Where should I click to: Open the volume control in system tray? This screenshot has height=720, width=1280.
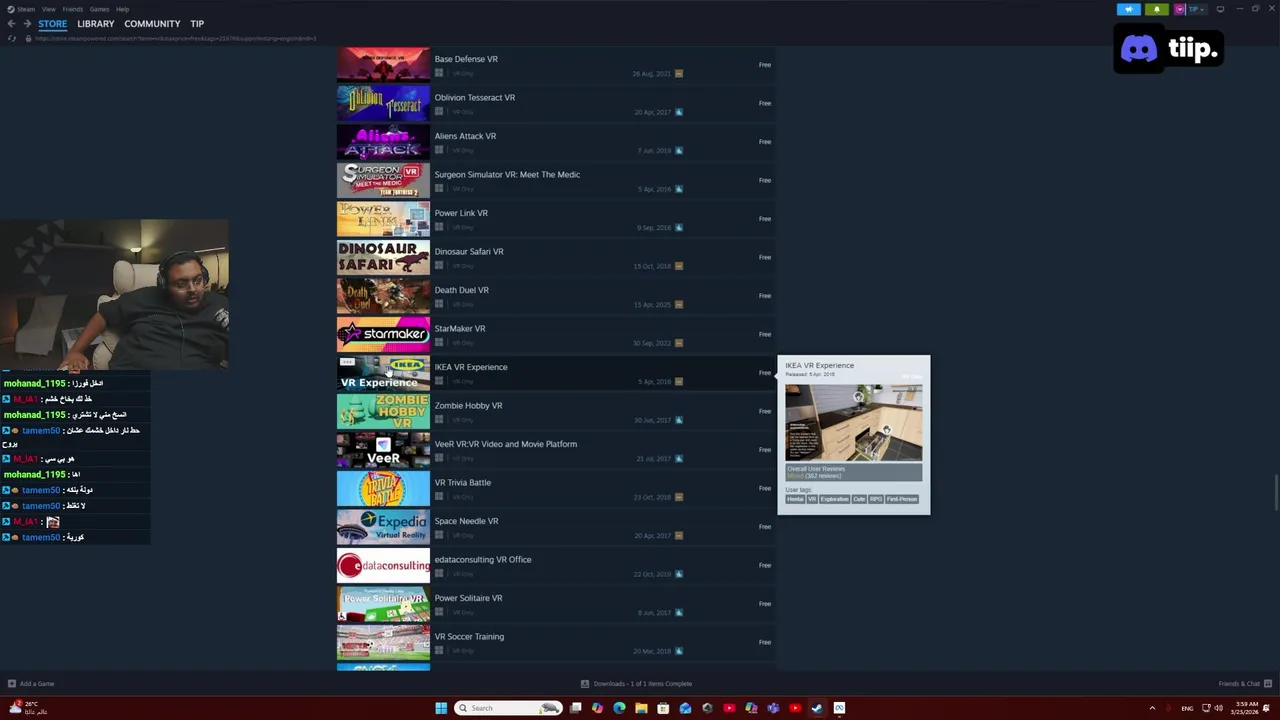tap(1218, 708)
